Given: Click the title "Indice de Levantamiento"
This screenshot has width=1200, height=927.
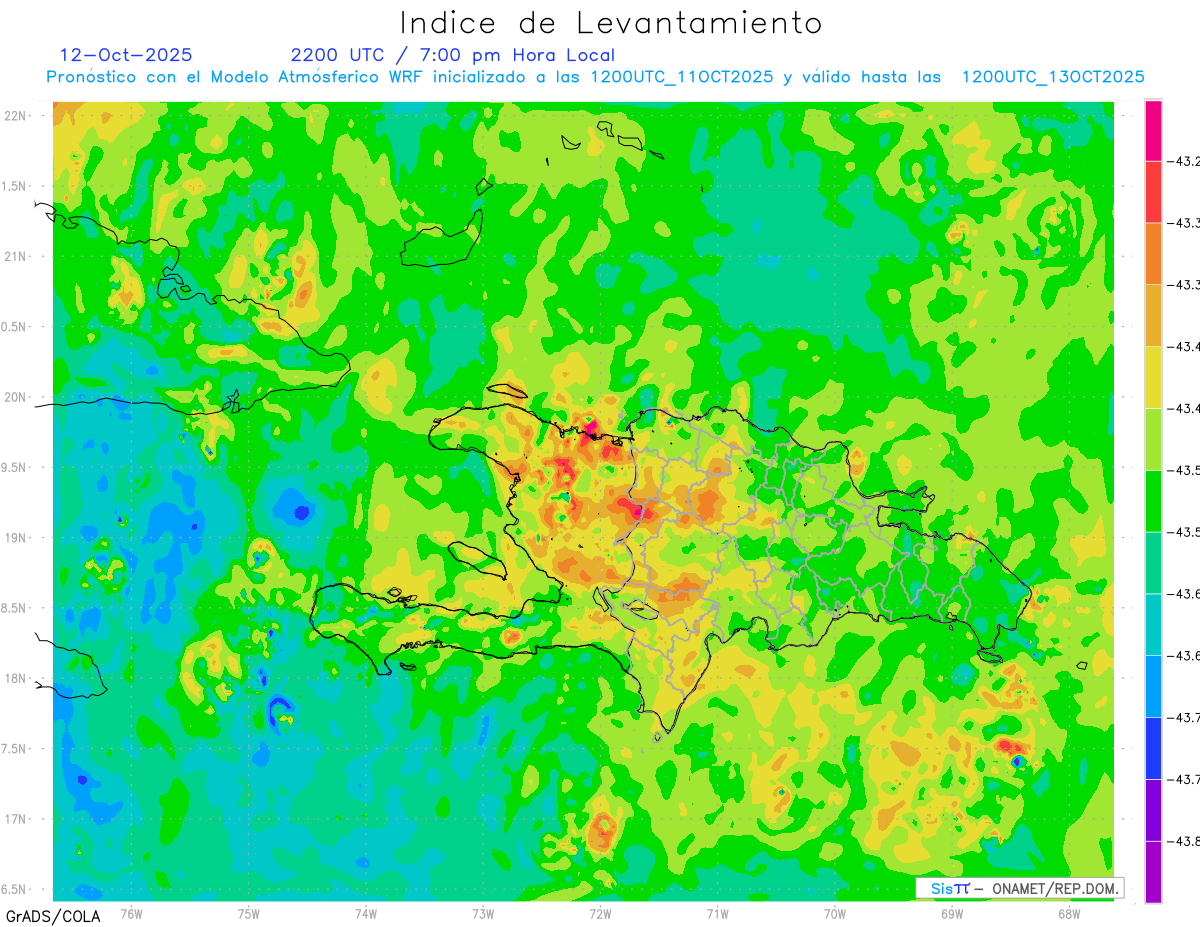Looking at the screenshot, I should (611, 22).
